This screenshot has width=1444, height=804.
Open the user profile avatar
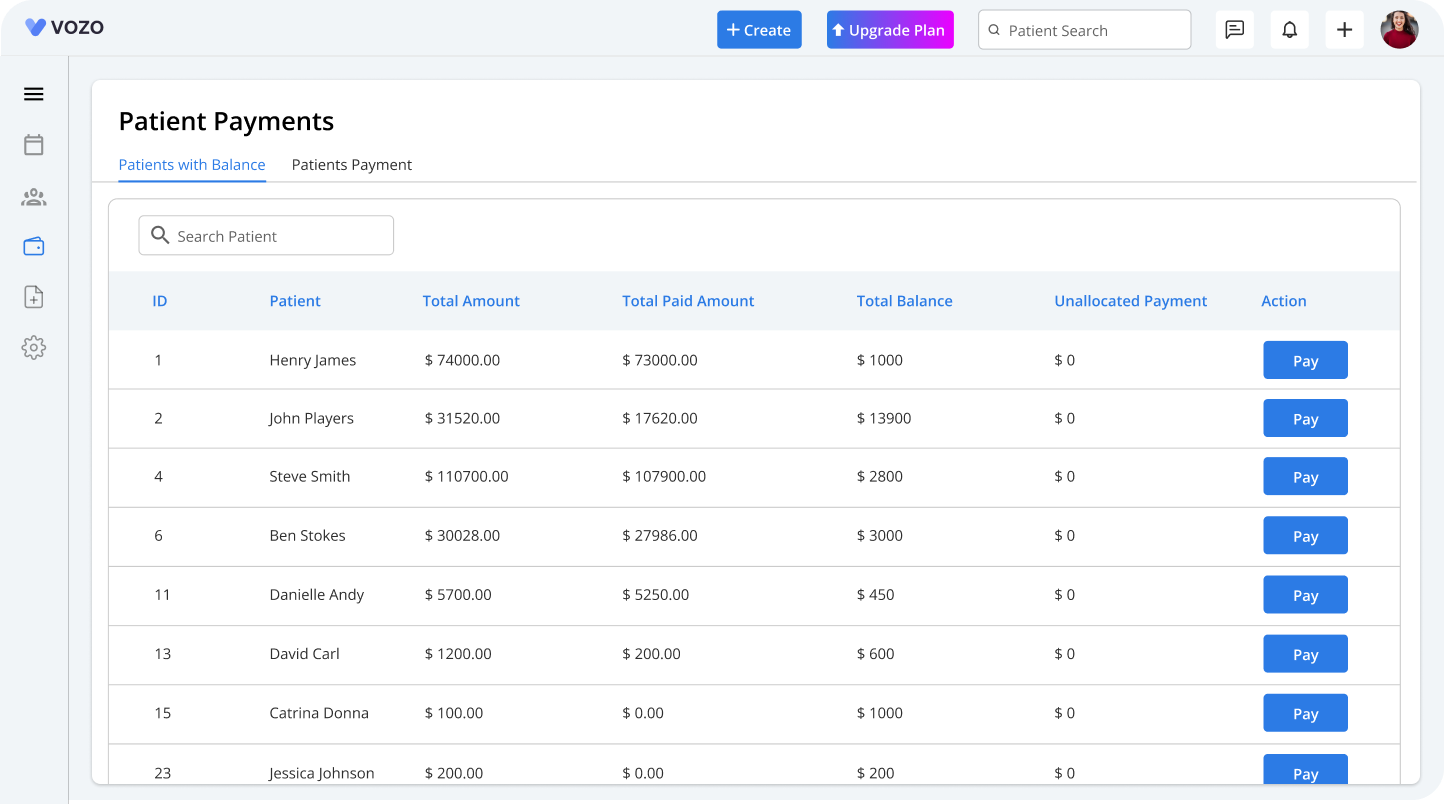(1400, 30)
